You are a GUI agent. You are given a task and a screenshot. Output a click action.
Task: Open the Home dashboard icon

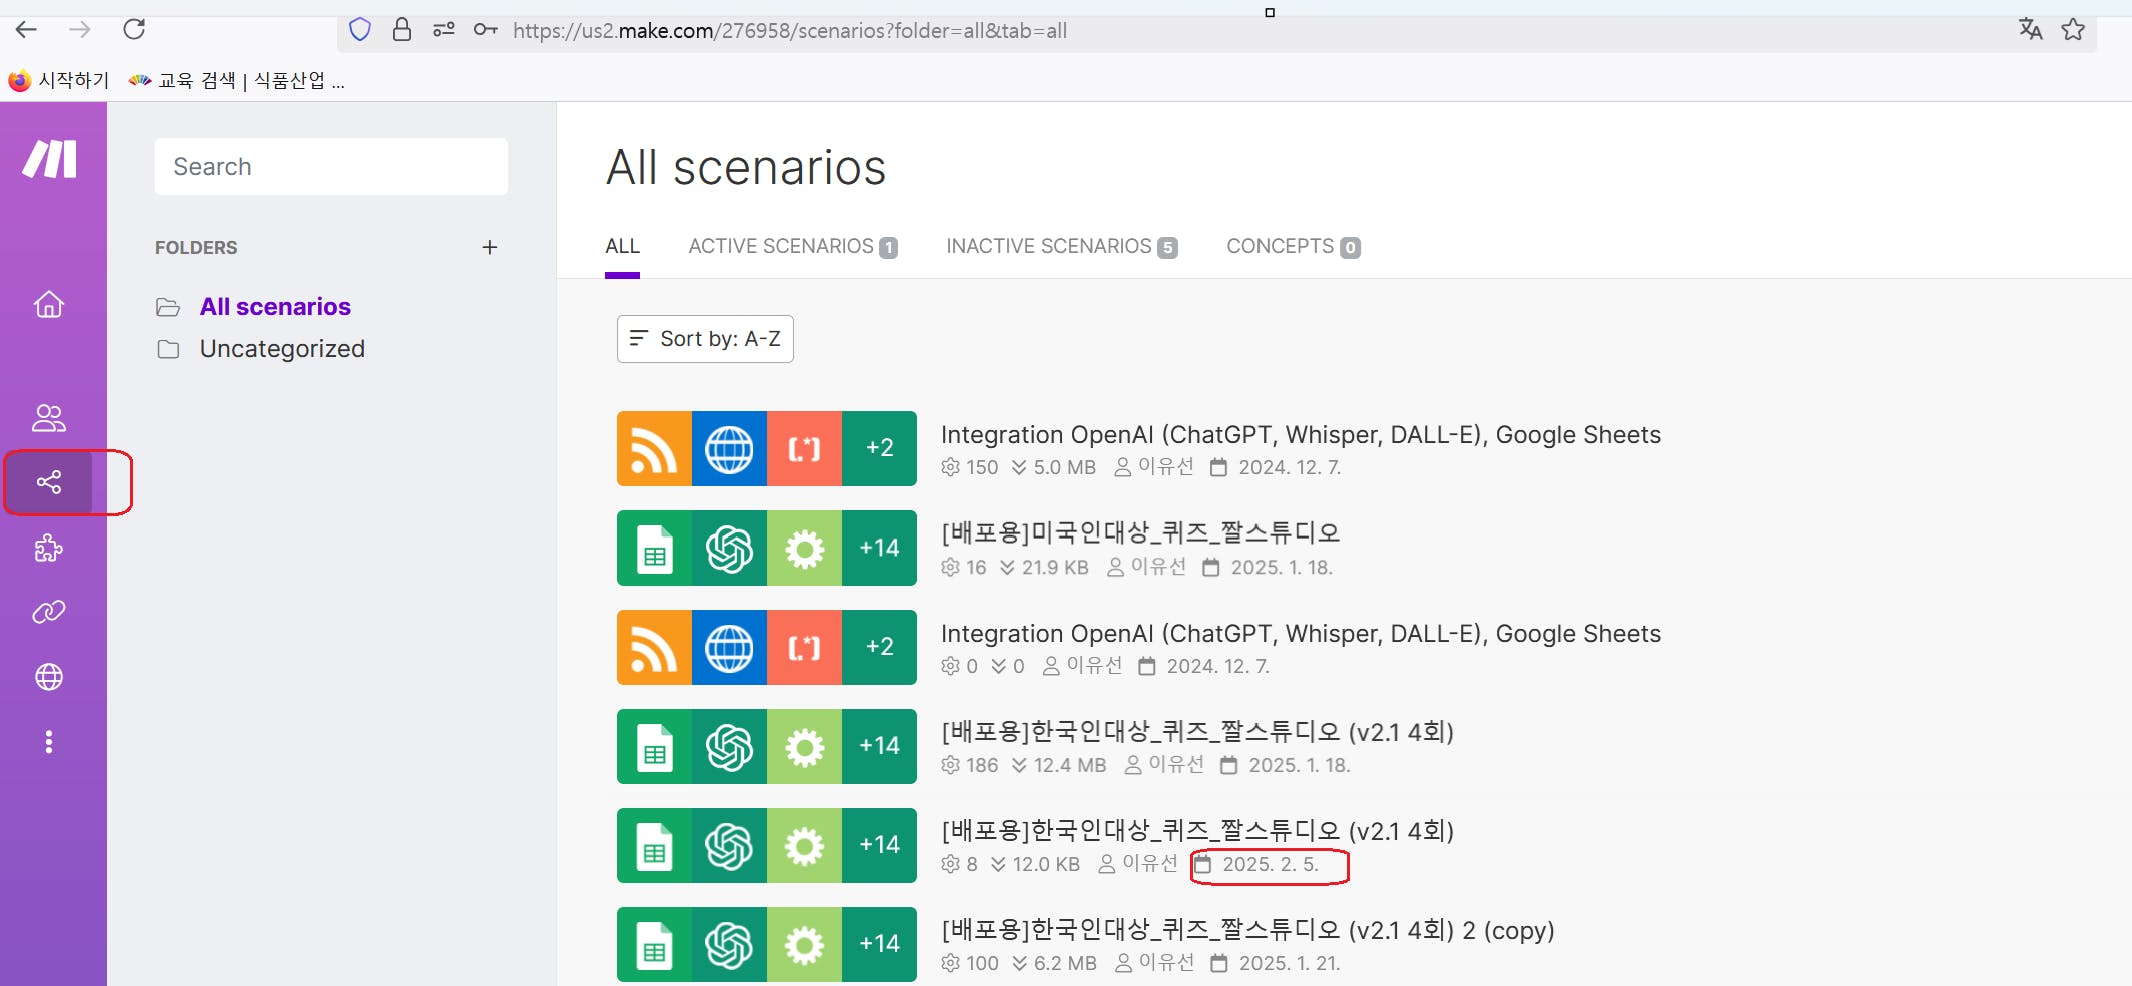[x=49, y=304]
